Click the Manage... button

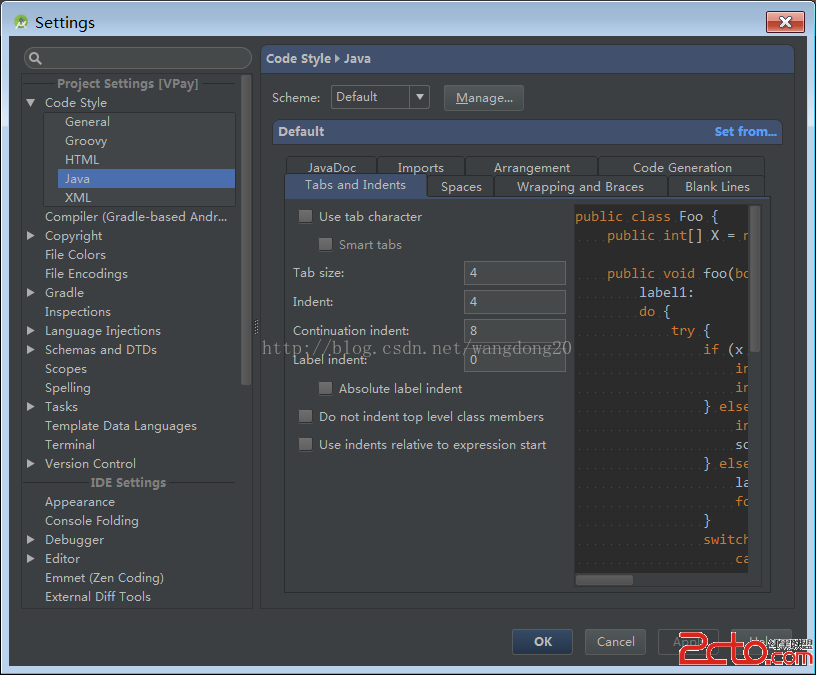click(x=484, y=98)
